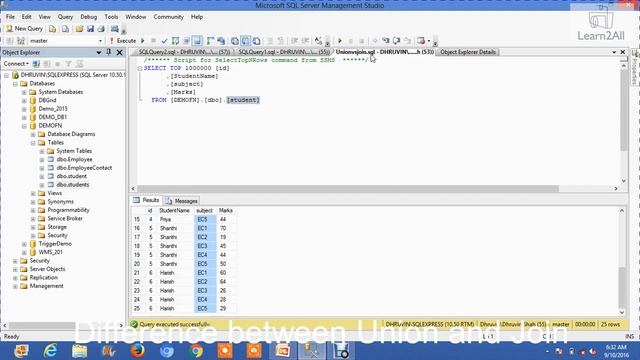This screenshot has height=360, width=640.
Task: Expand the Views folder
Action: (33, 193)
